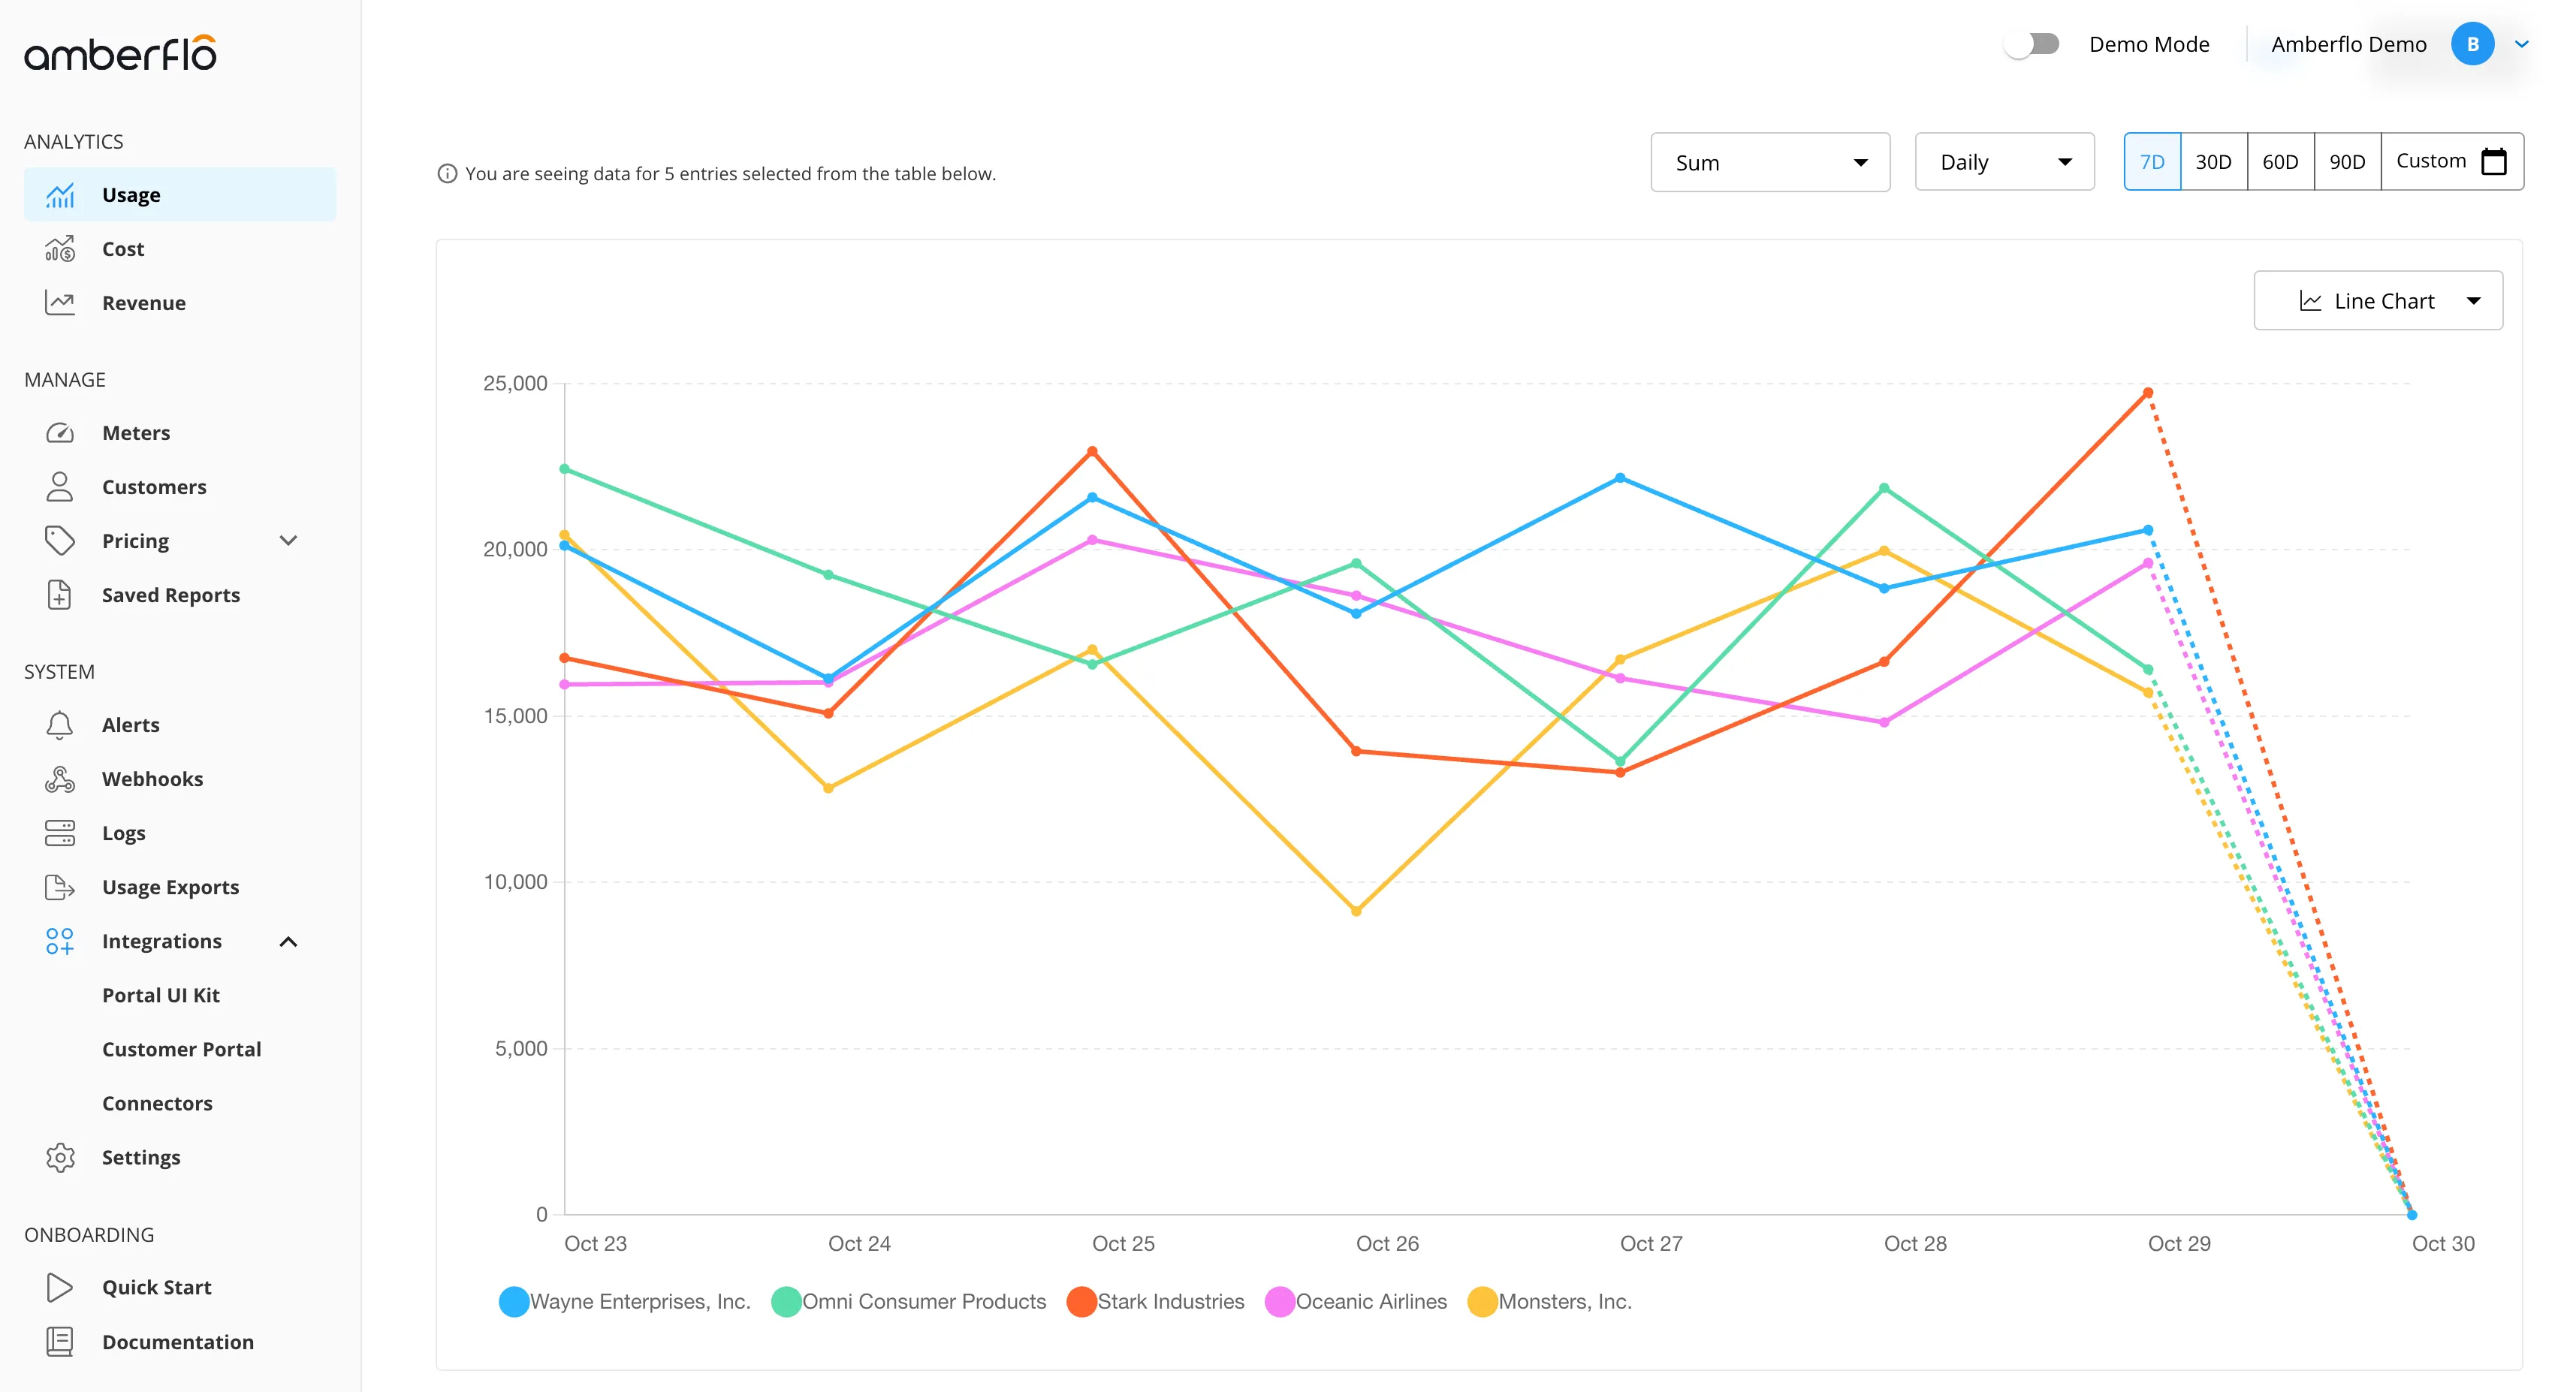Collapse the Integrations submenu chevron

[x=288, y=942]
